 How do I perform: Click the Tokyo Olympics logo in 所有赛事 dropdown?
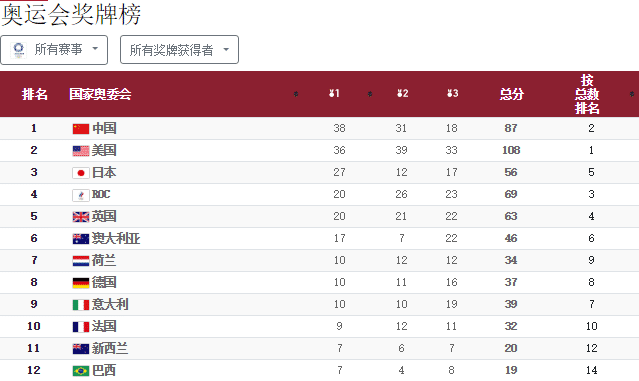tap(18, 50)
